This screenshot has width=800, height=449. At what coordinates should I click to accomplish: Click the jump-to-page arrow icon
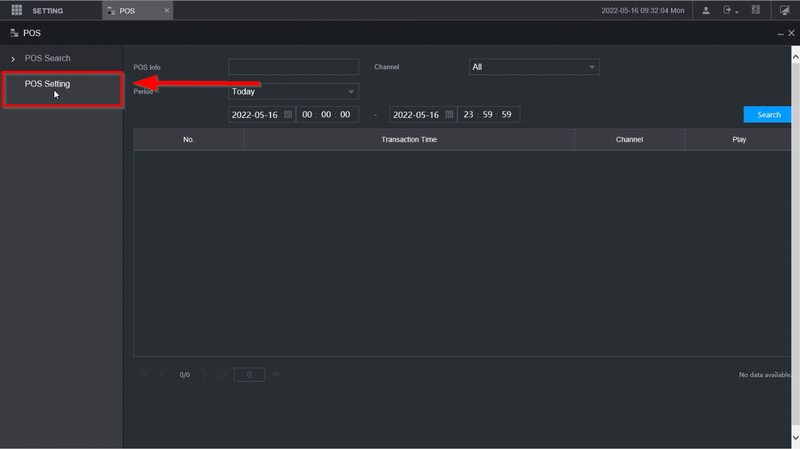pos(277,375)
